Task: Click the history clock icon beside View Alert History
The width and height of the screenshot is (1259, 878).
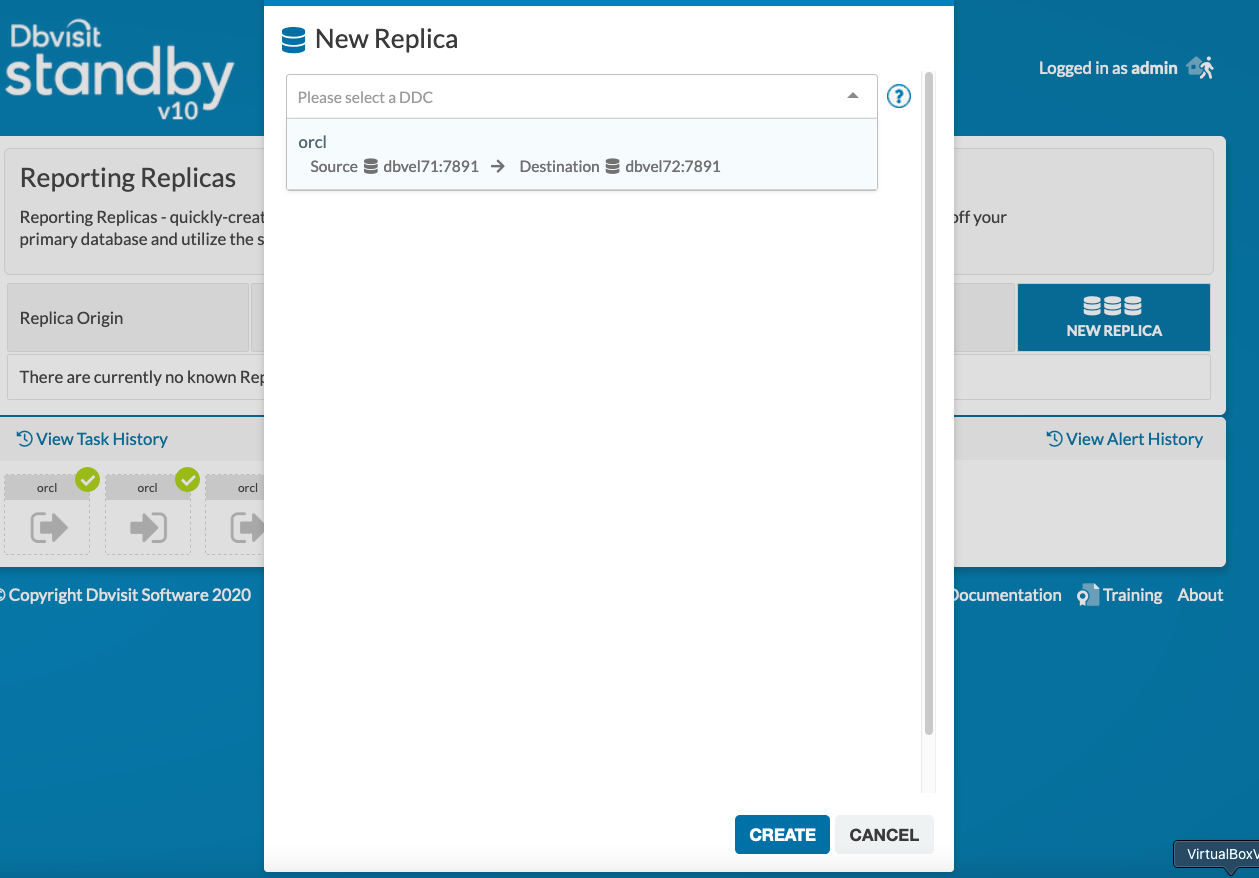Action: (1054, 439)
